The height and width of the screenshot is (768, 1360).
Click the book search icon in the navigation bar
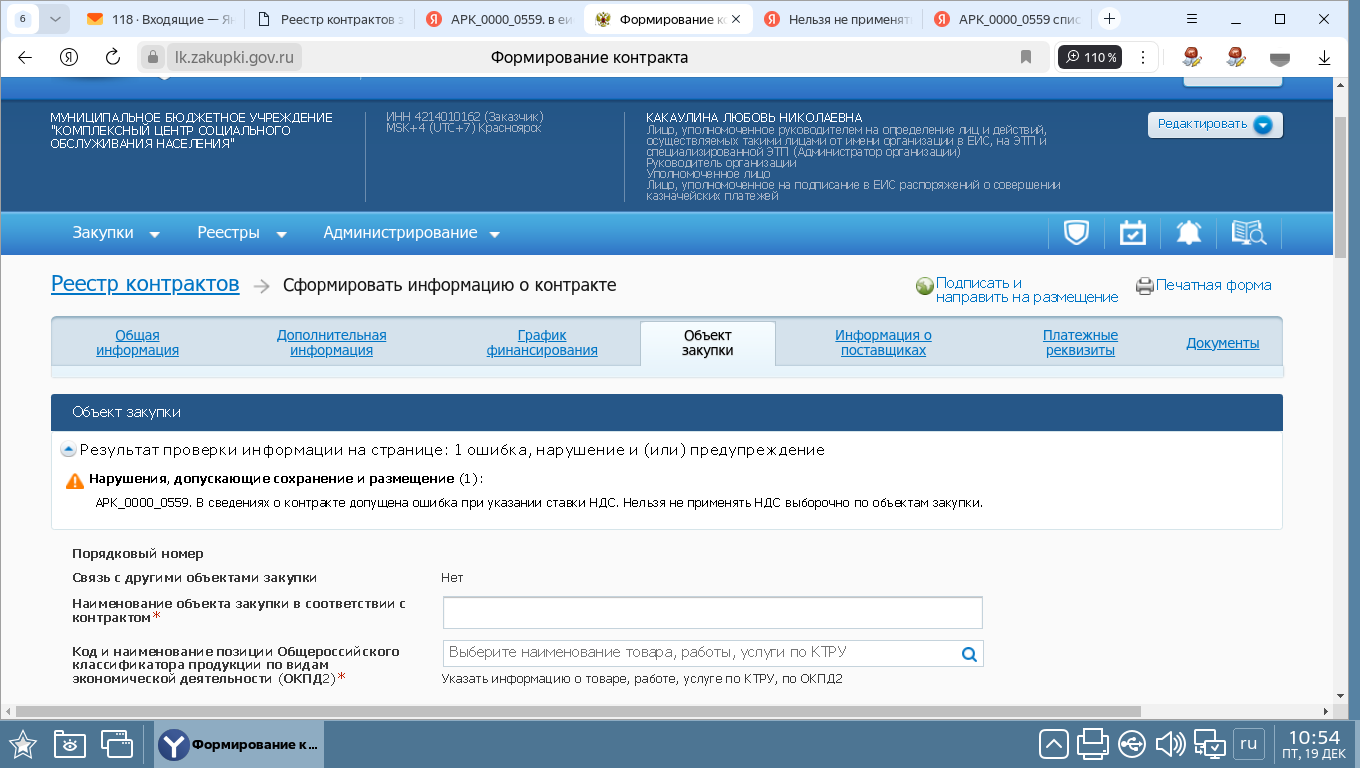pyautogui.click(x=1248, y=233)
